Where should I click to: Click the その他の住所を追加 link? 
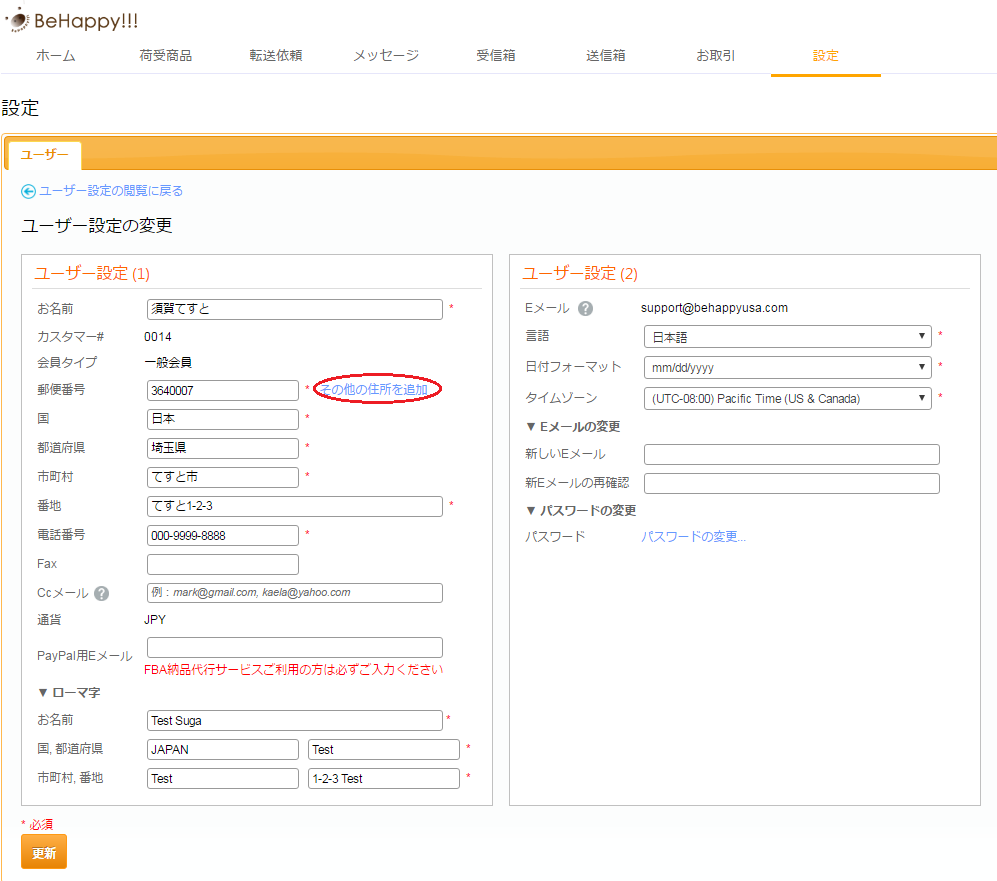[374, 389]
